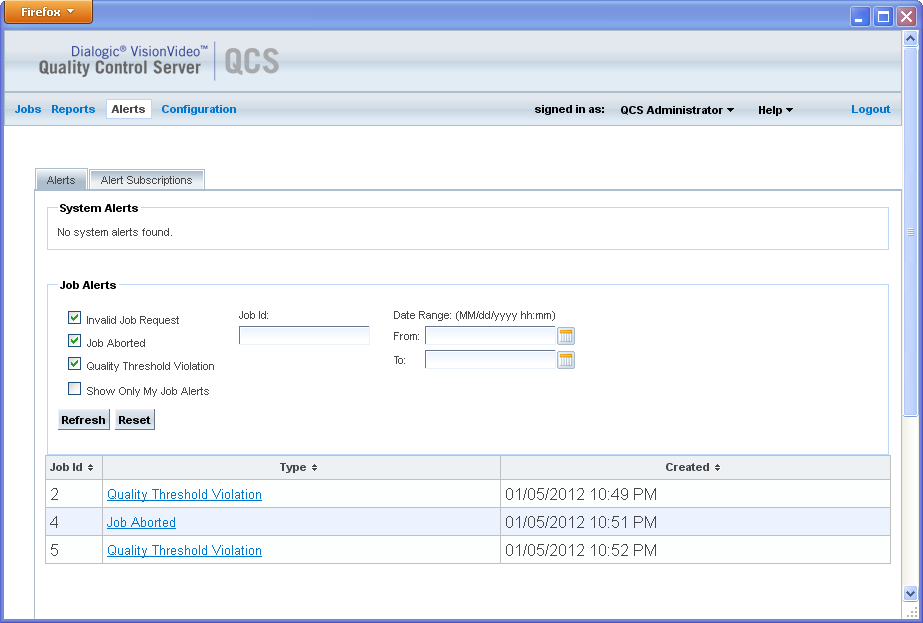
Task: Open the To date calendar picker
Action: pyautogui.click(x=566, y=360)
